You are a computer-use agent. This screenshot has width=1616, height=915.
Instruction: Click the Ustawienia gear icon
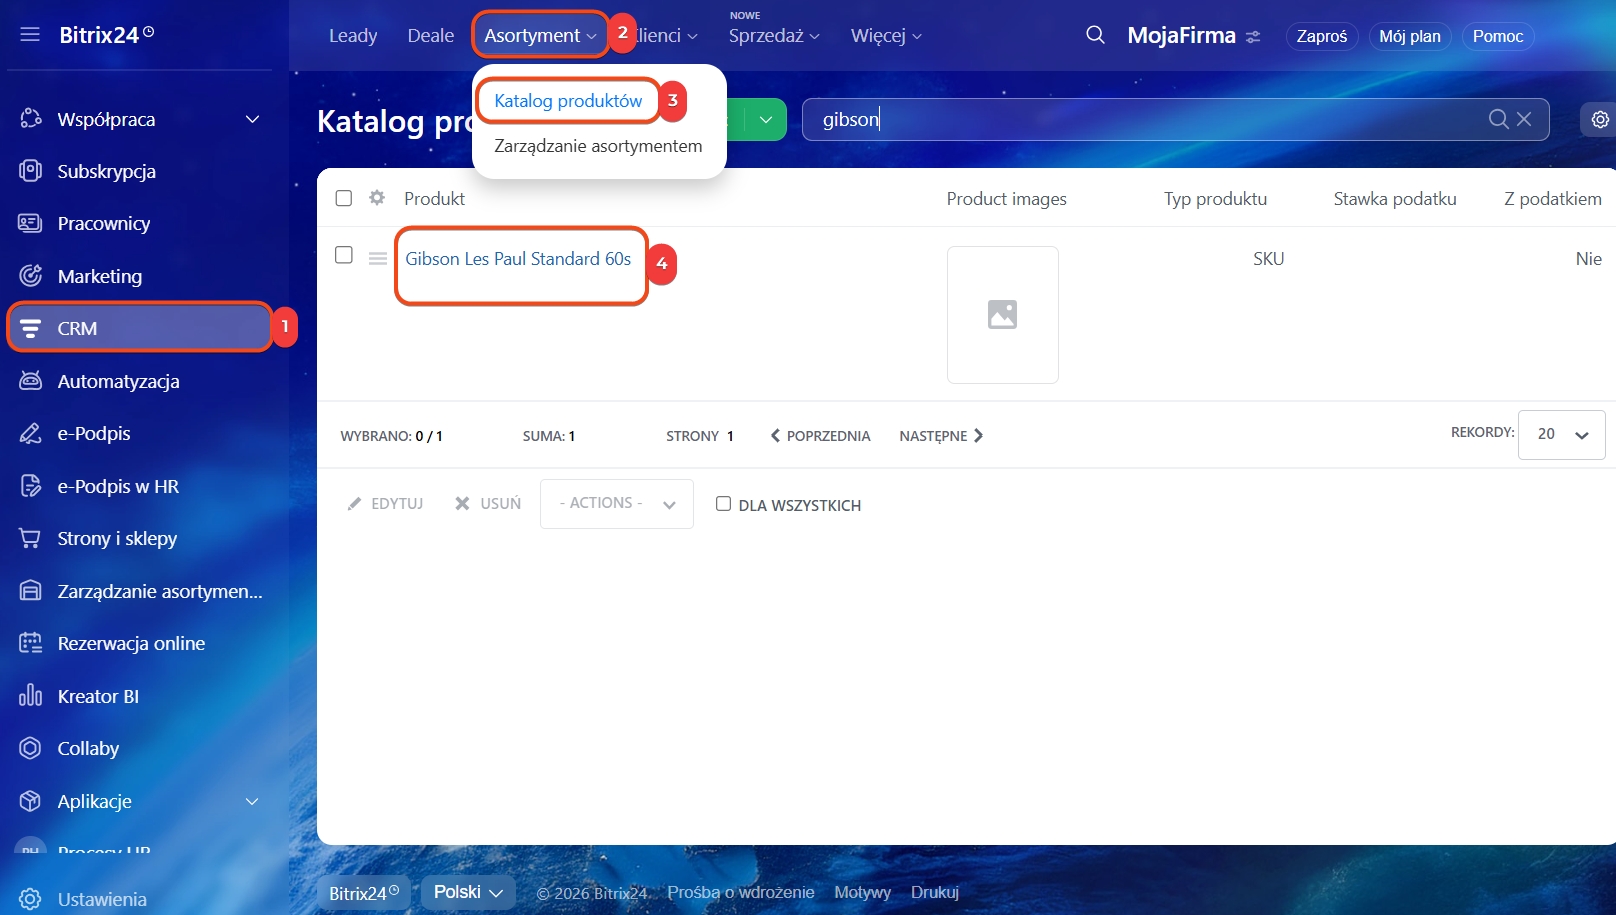point(31,899)
